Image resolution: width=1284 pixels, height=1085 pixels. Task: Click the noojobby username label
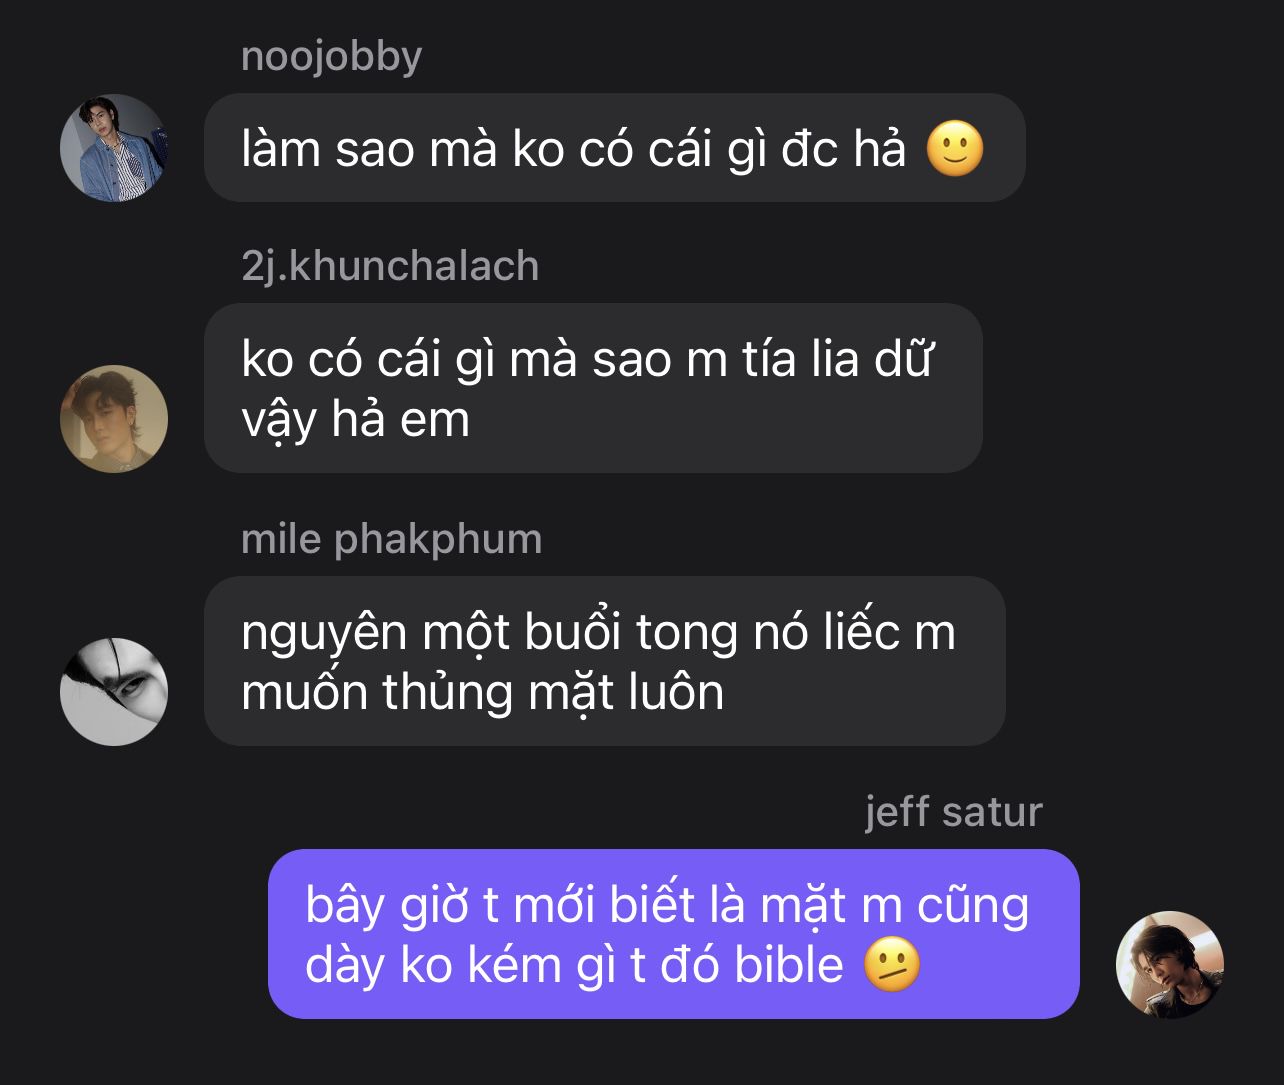pos(331,56)
